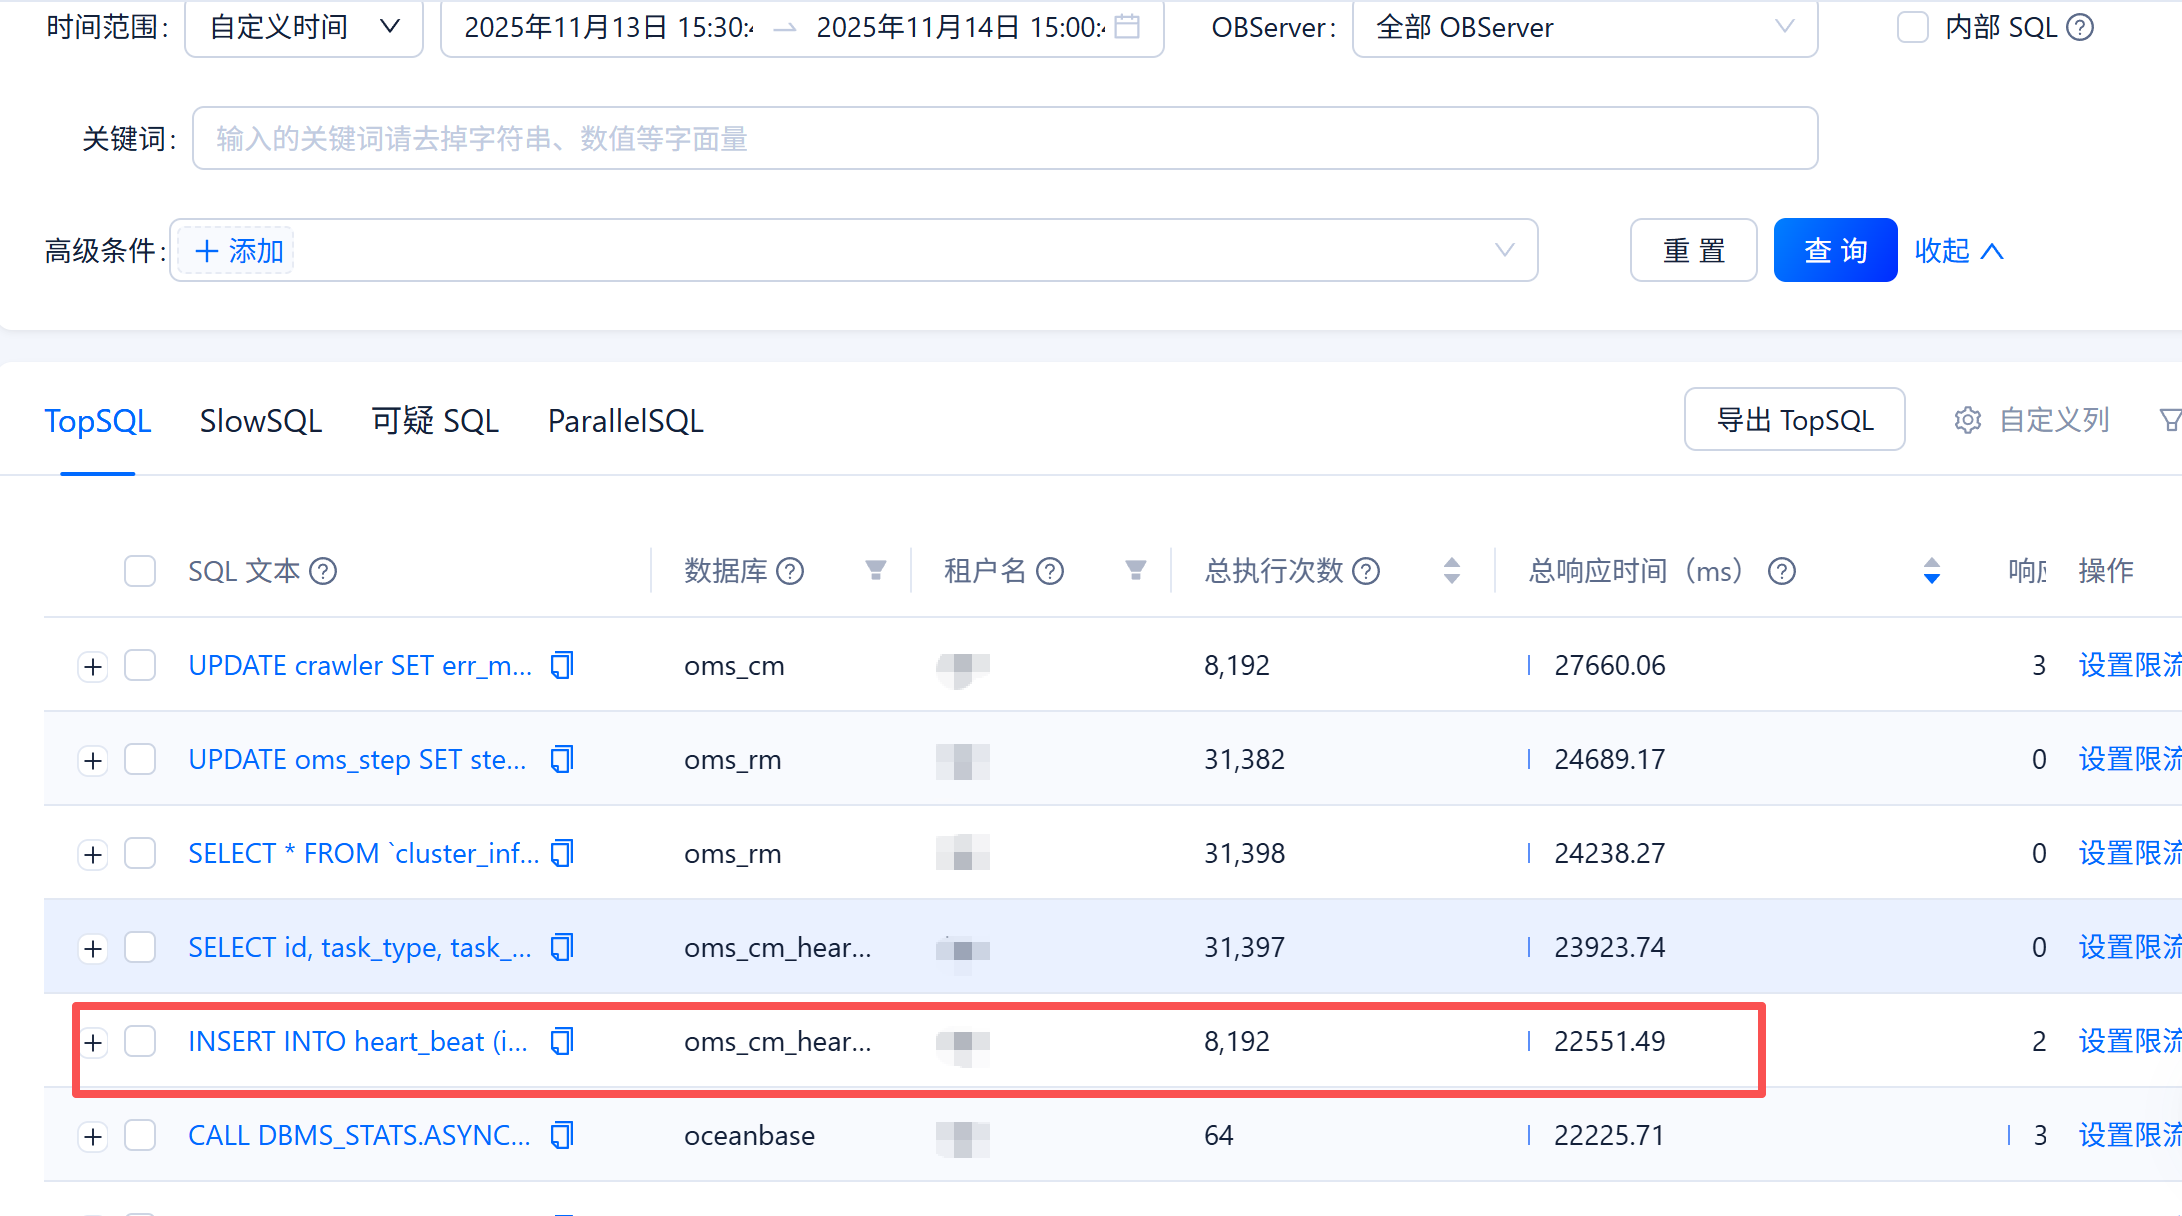Open the help icon next to 内部 SQL
This screenshot has width=2182, height=1216.
pyautogui.click(x=2080, y=27)
